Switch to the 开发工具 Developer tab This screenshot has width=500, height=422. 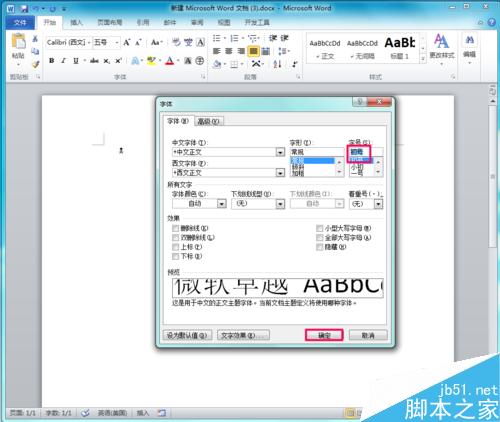pyautogui.click(x=257, y=22)
